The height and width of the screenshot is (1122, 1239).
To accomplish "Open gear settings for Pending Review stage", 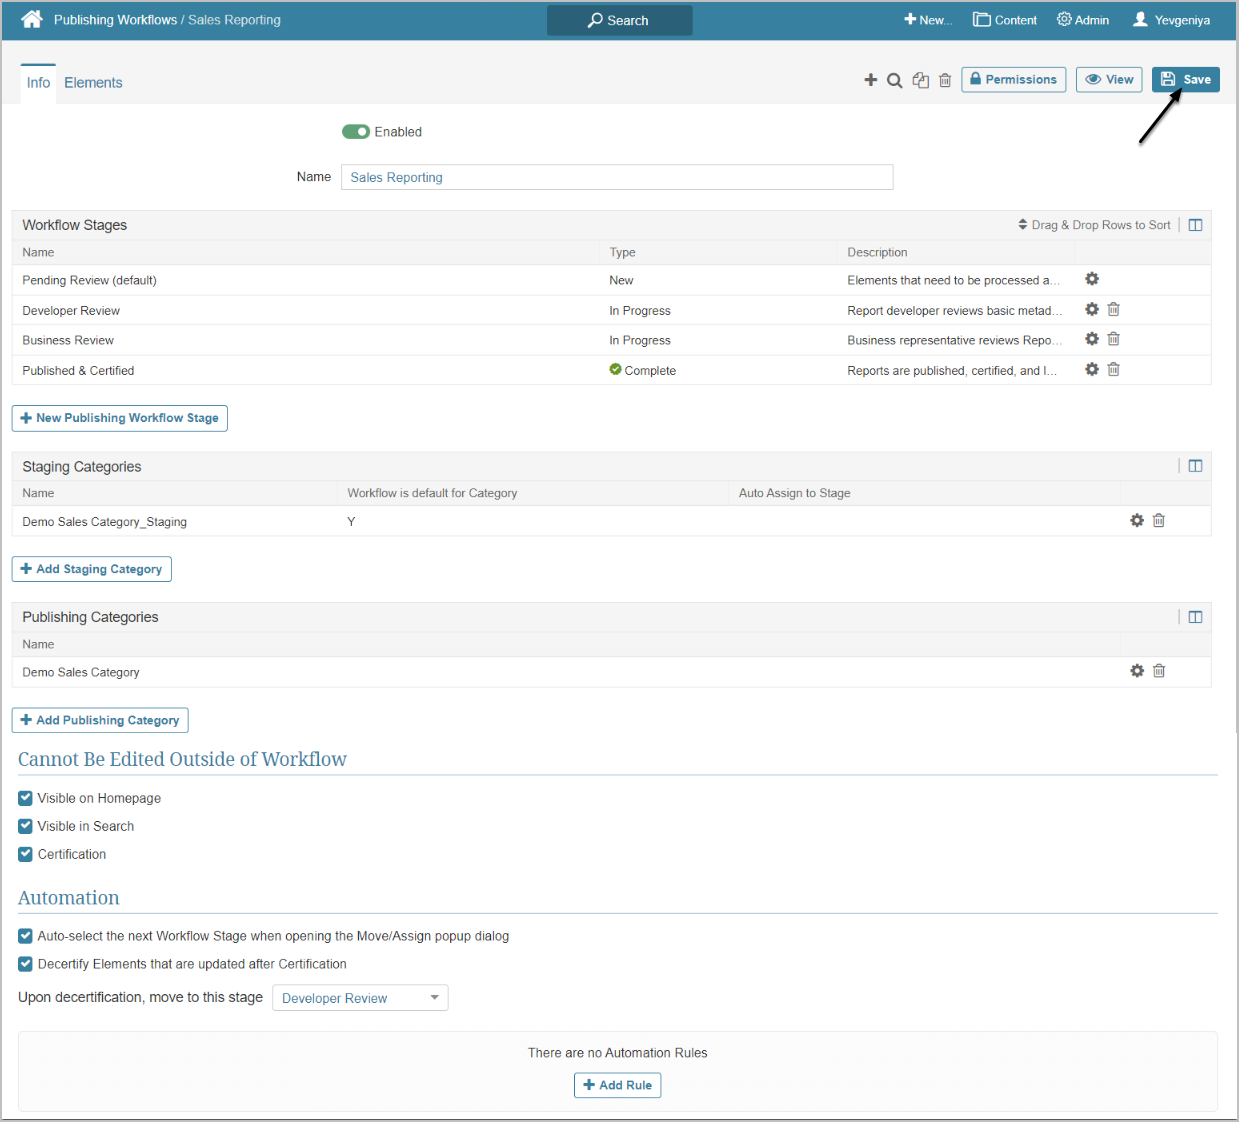I will click(1092, 279).
